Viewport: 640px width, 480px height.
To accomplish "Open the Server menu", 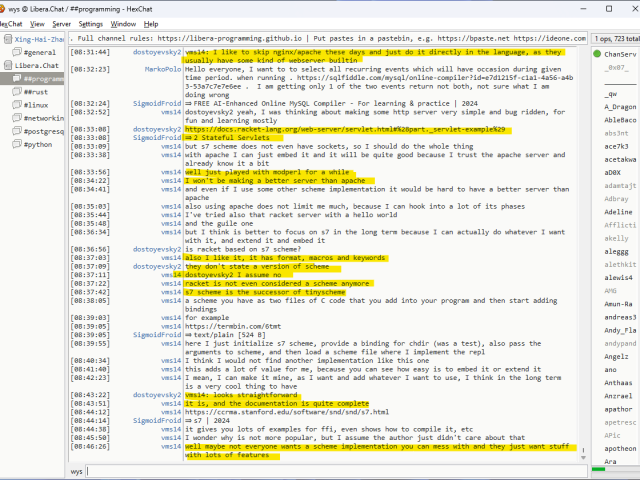I will click(x=61, y=23).
